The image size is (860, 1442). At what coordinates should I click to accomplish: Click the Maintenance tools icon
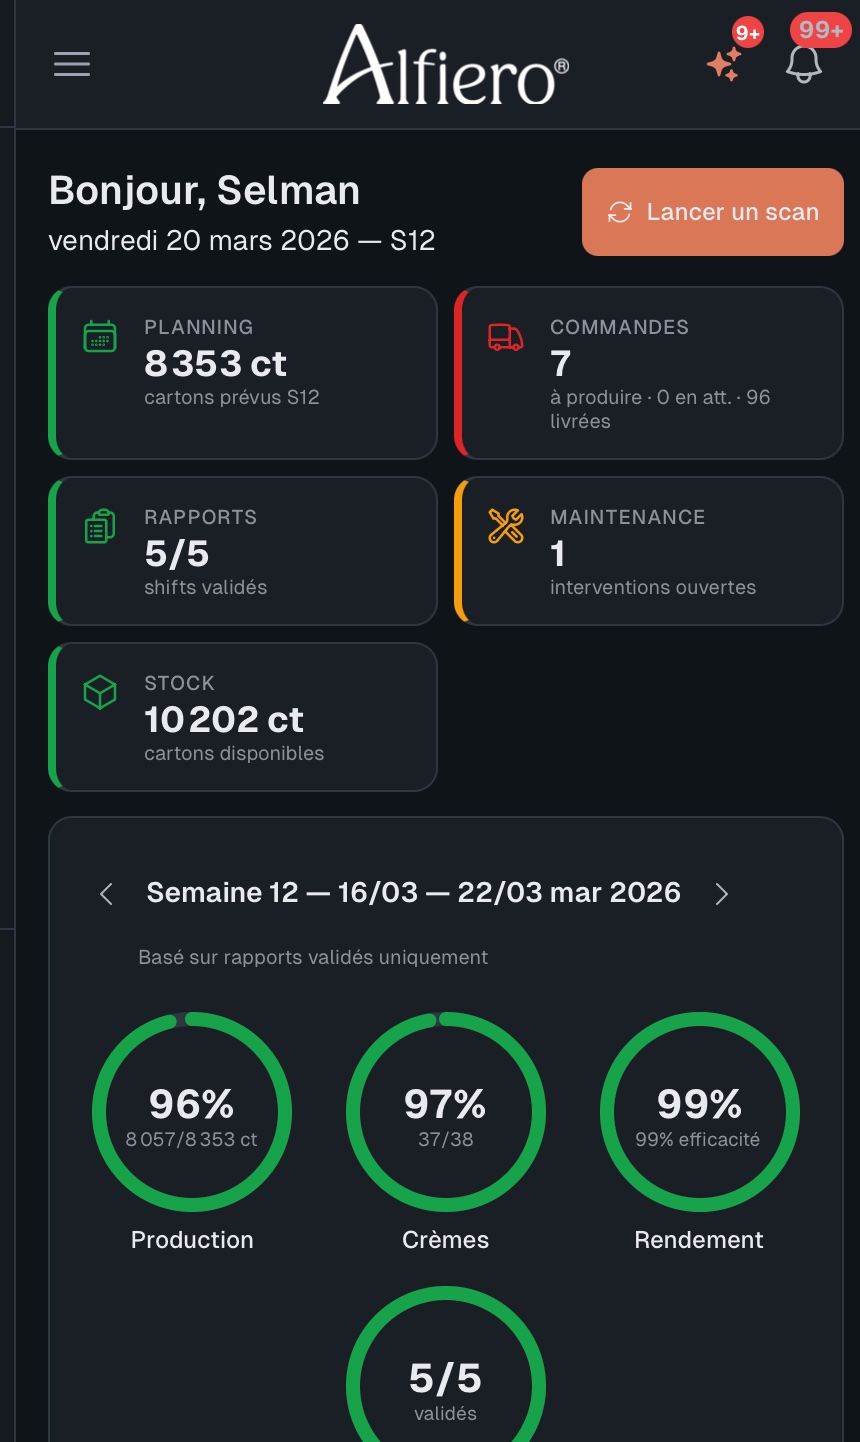pyautogui.click(x=506, y=526)
